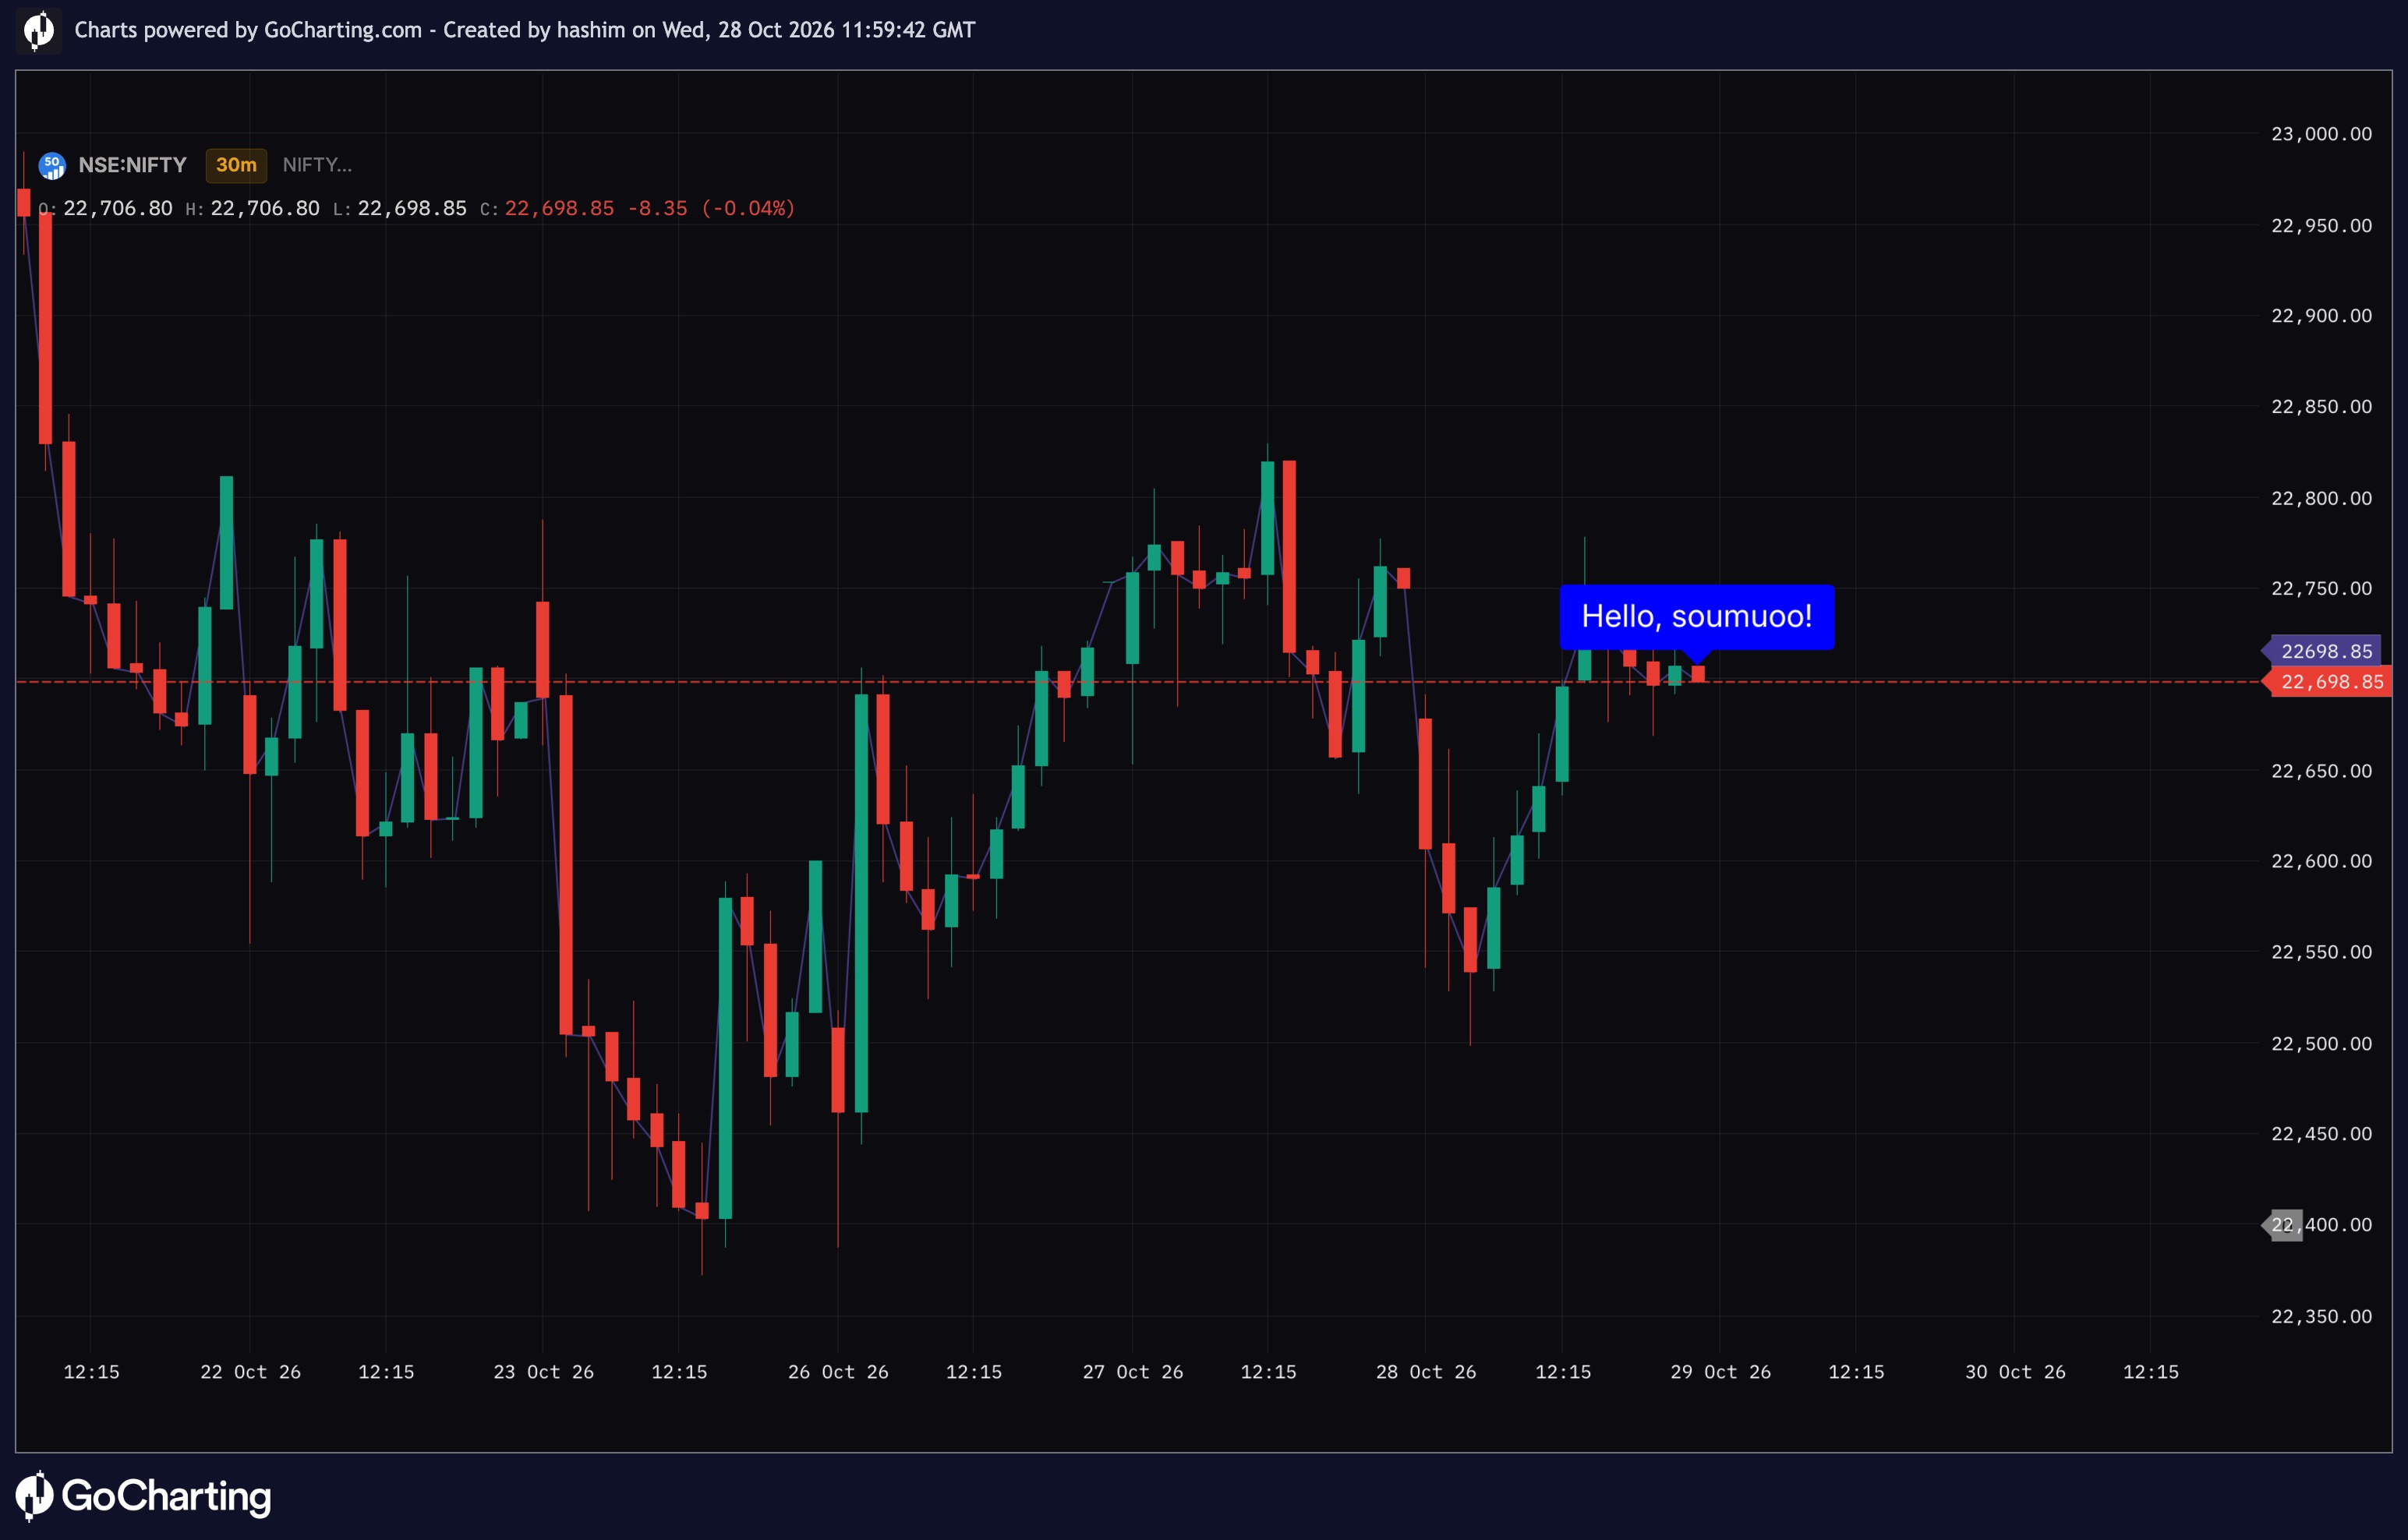Click the 22,650.00 price axis label

[2321, 771]
